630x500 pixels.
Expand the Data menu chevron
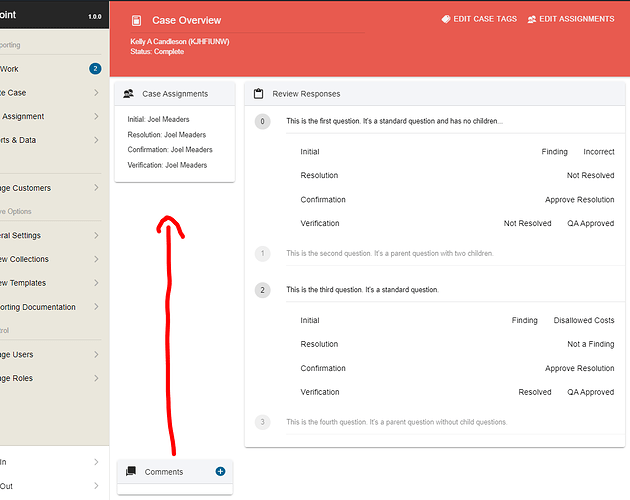(x=96, y=140)
